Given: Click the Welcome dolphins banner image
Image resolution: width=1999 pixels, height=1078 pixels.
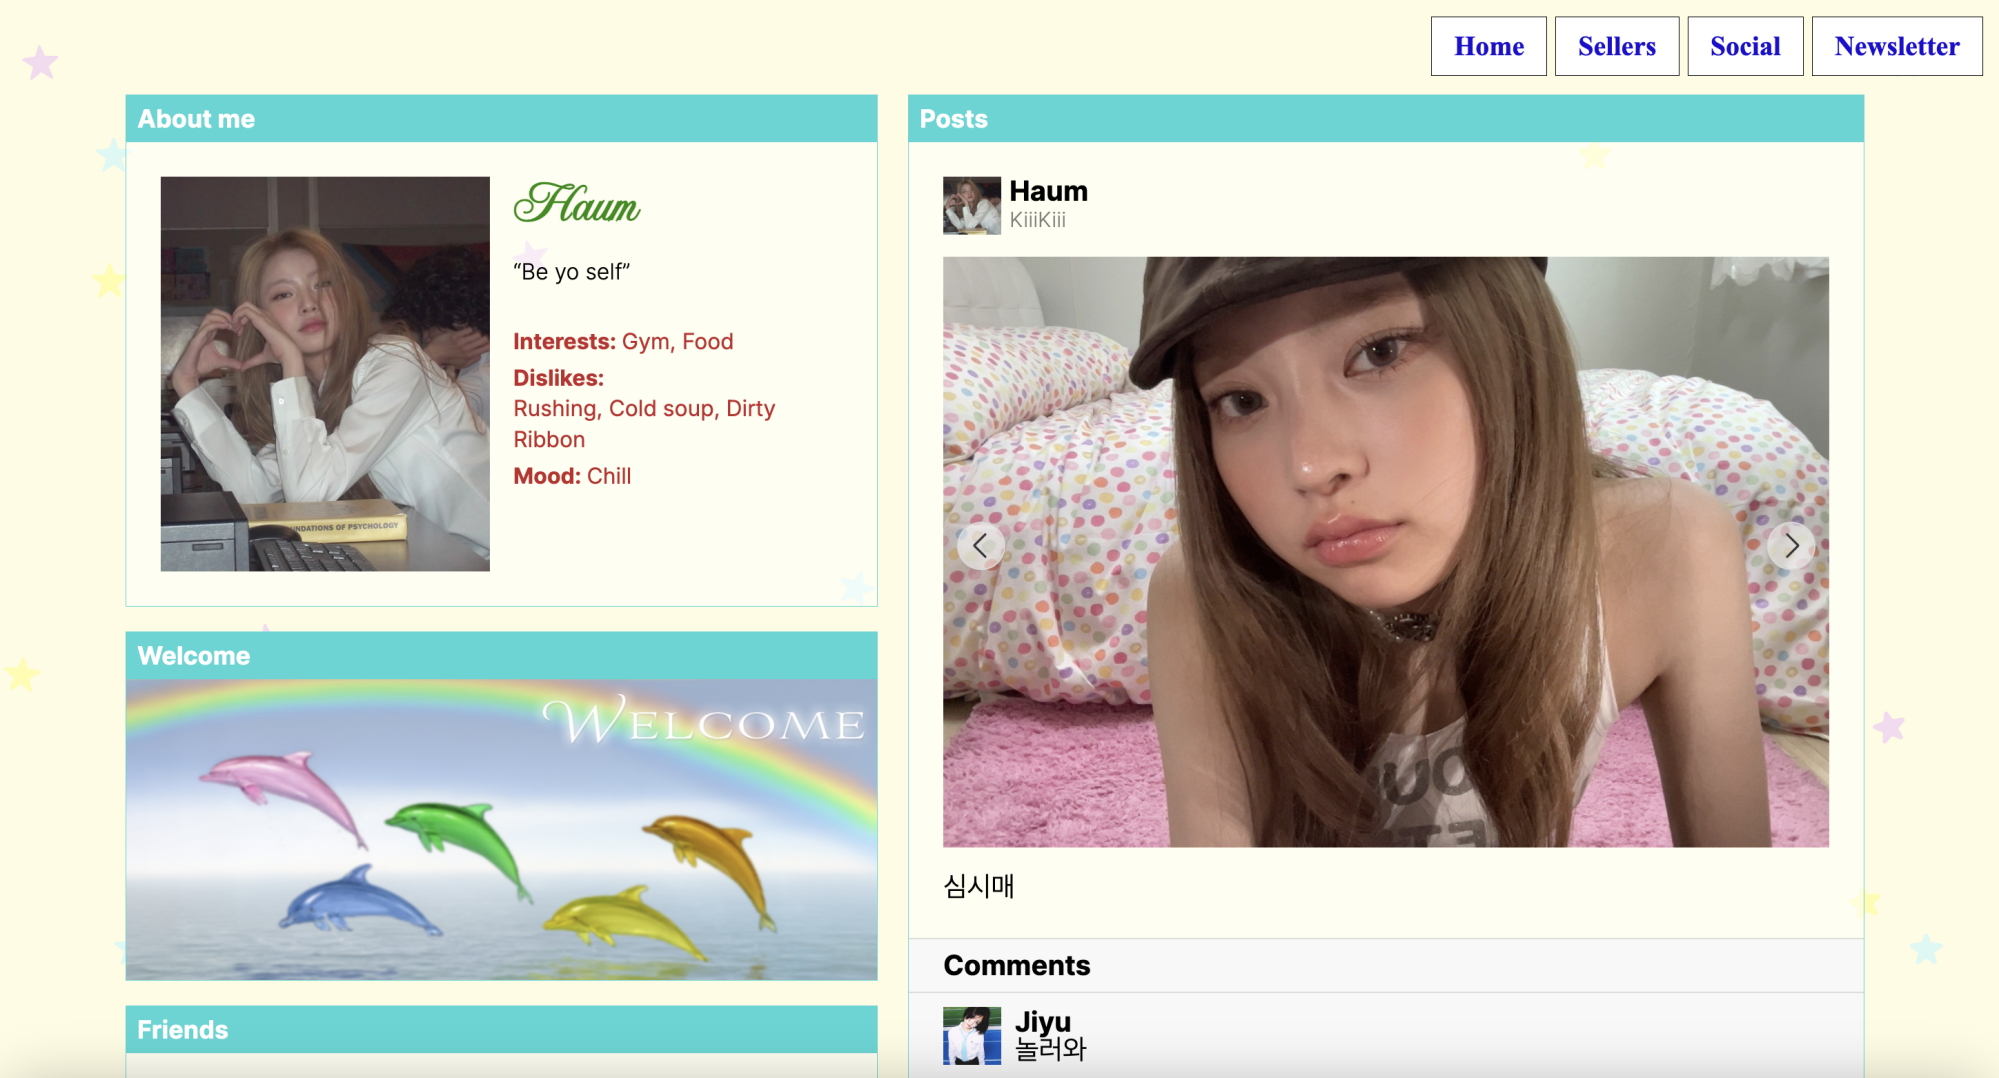Looking at the screenshot, I should tap(501, 830).
